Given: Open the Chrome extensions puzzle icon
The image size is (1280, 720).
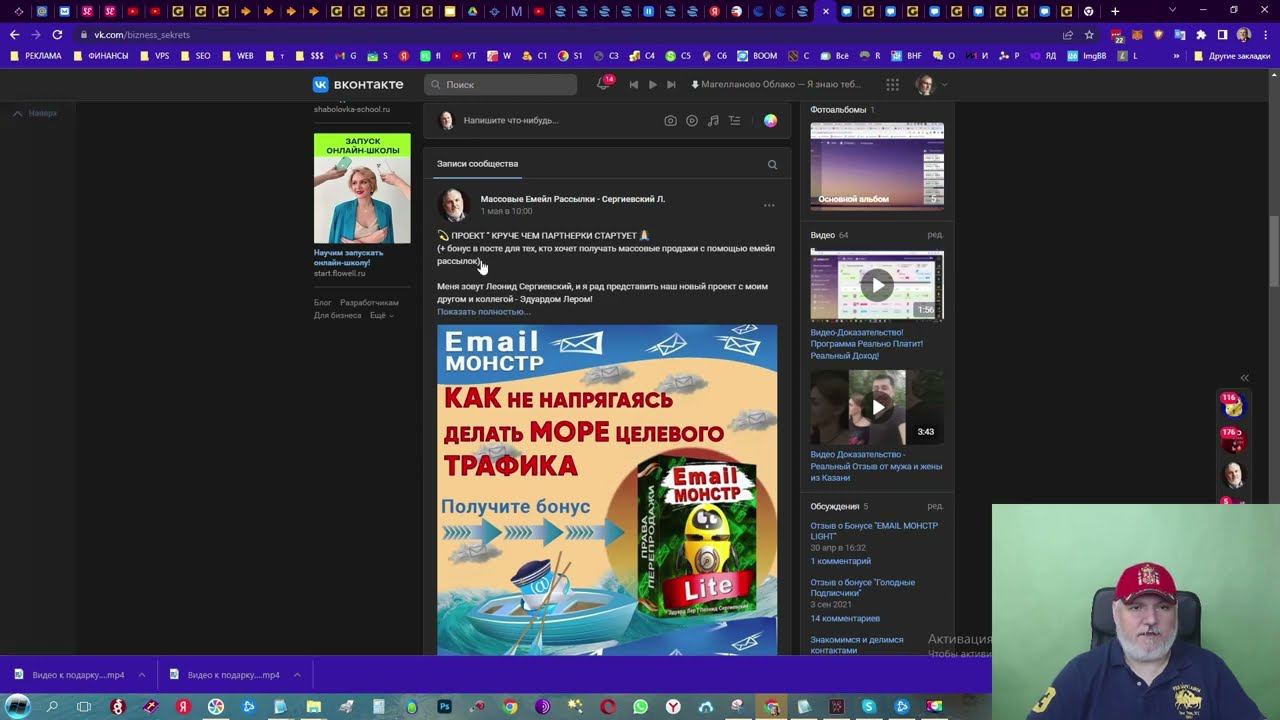Looking at the screenshot, I should (1201, 34).
